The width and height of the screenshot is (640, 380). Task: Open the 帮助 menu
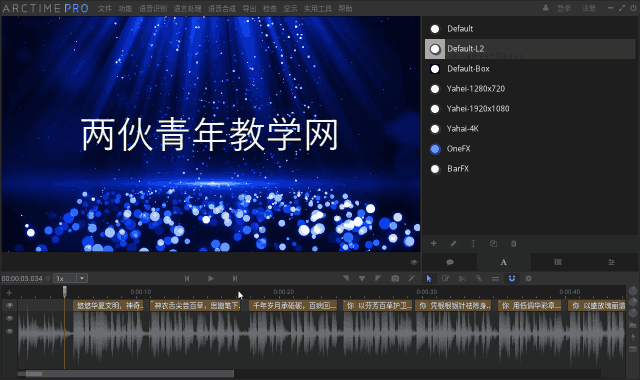(345, 9)
